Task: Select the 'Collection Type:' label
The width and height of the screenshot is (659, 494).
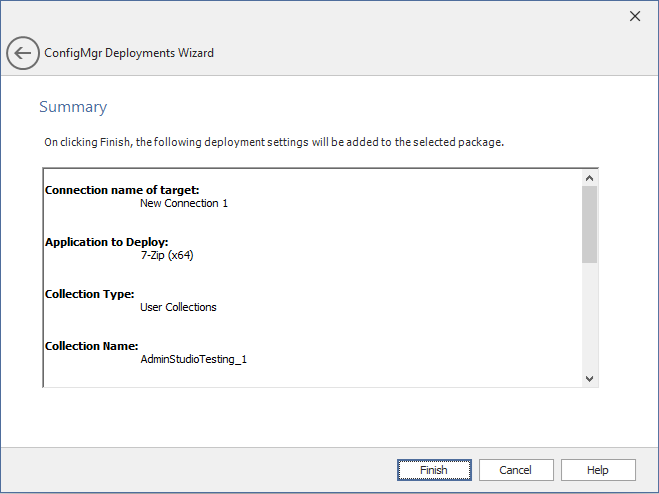Action: (x=90, y=294)
